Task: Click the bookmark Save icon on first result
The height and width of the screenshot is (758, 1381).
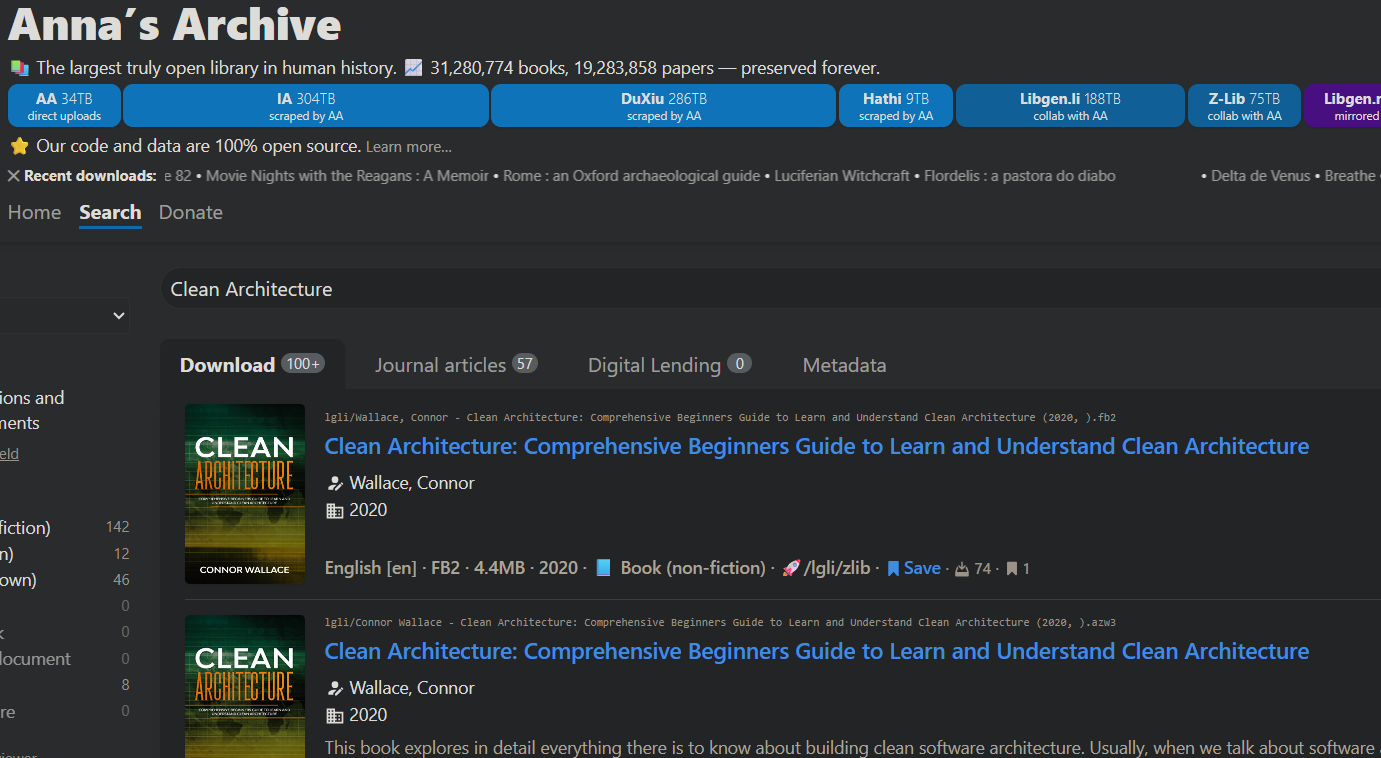Action: point(893,568)
